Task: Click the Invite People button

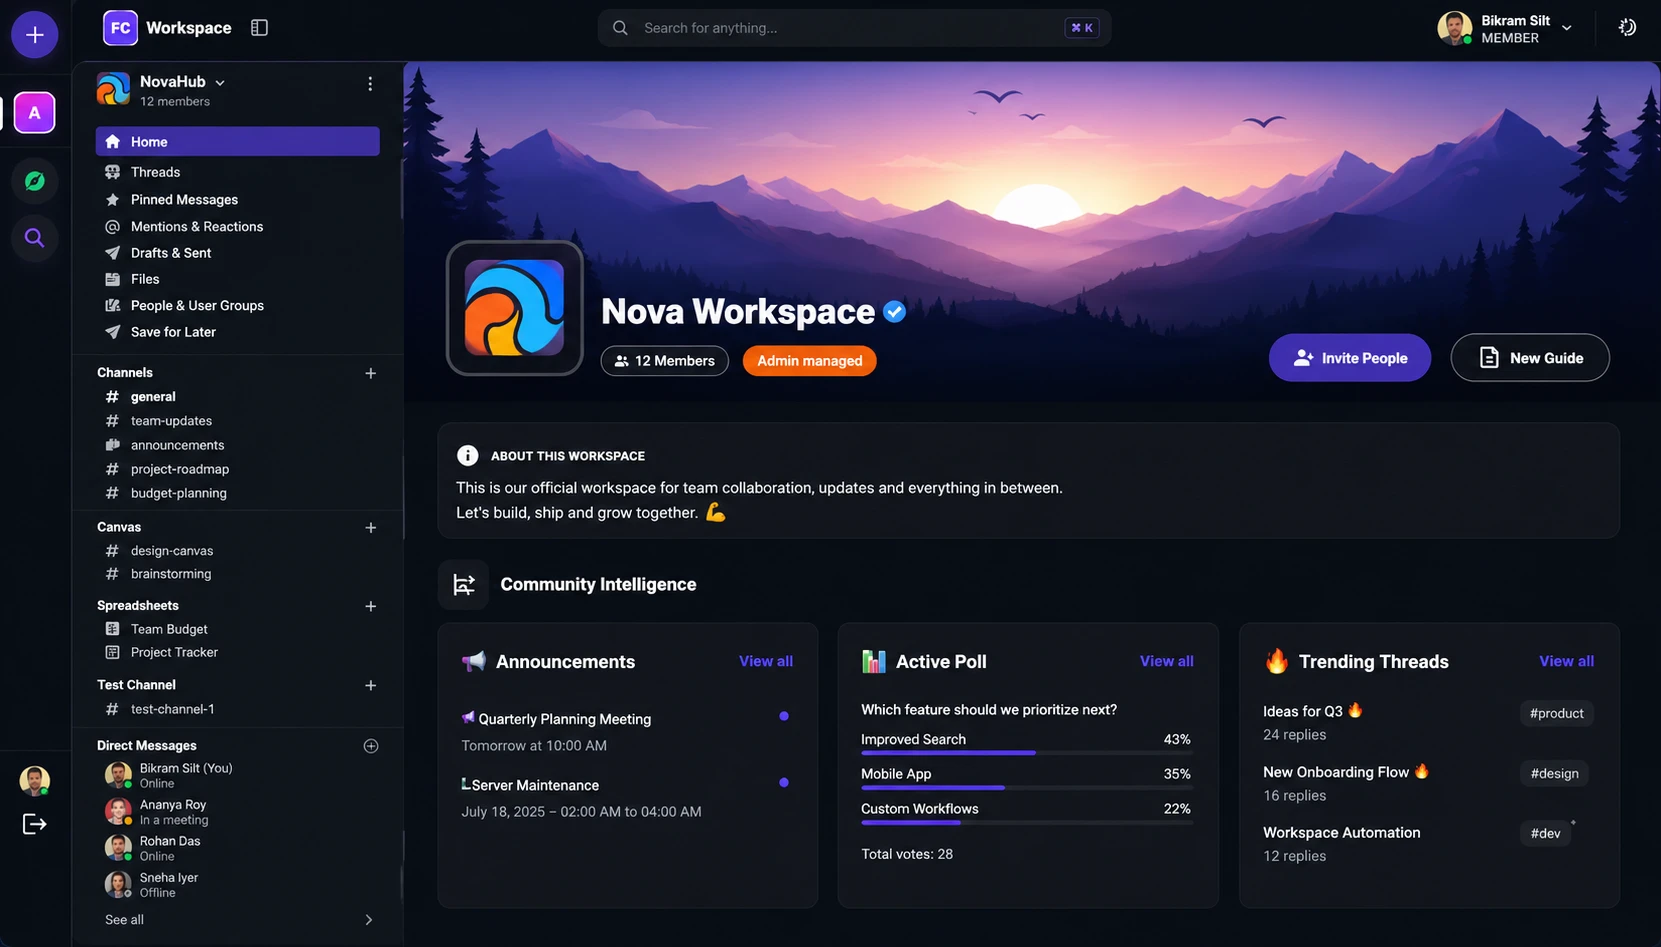Action: [1350, 358]
